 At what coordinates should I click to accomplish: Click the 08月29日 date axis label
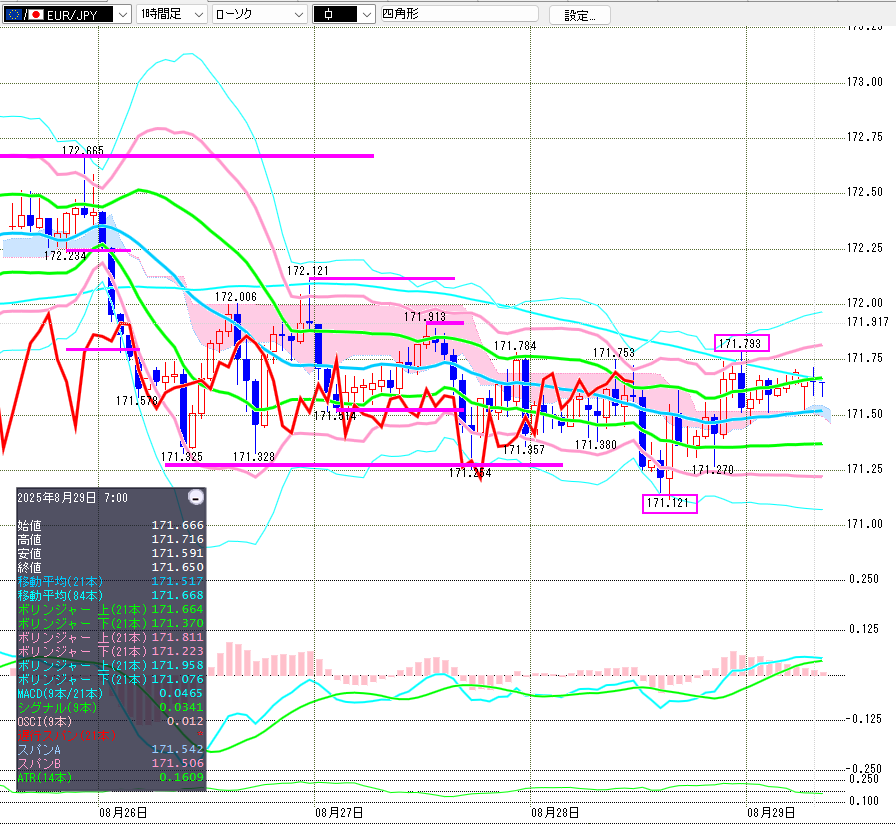coord(771,813)
